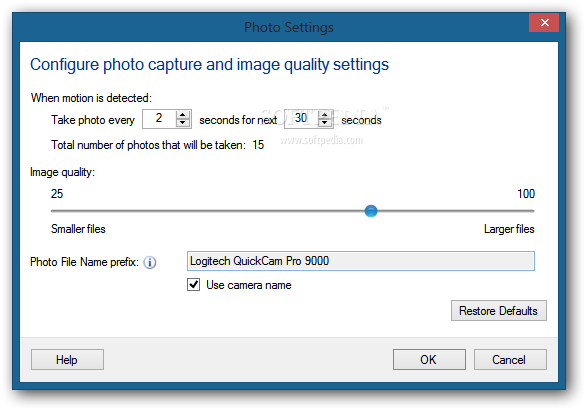This screenshot has width=586, height=410.
Task: Increase the duration seconds with up arrow
Action: click(x=324, y=115)
